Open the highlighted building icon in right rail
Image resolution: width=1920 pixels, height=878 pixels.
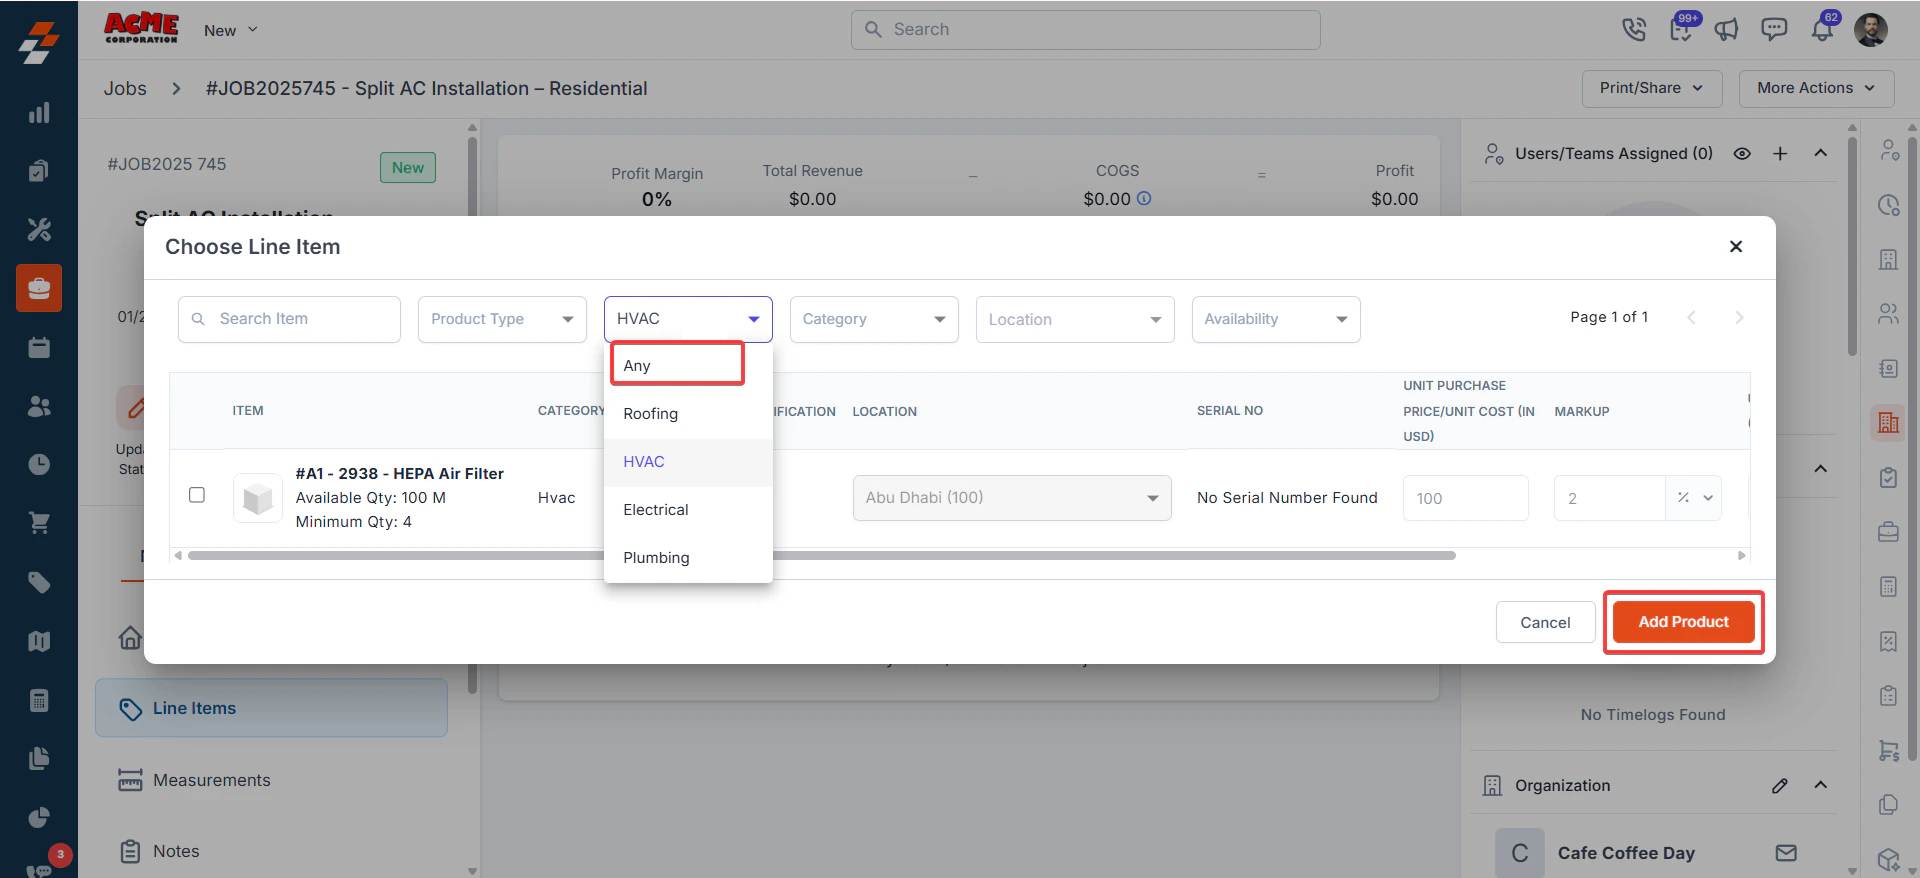(1888, 423)
